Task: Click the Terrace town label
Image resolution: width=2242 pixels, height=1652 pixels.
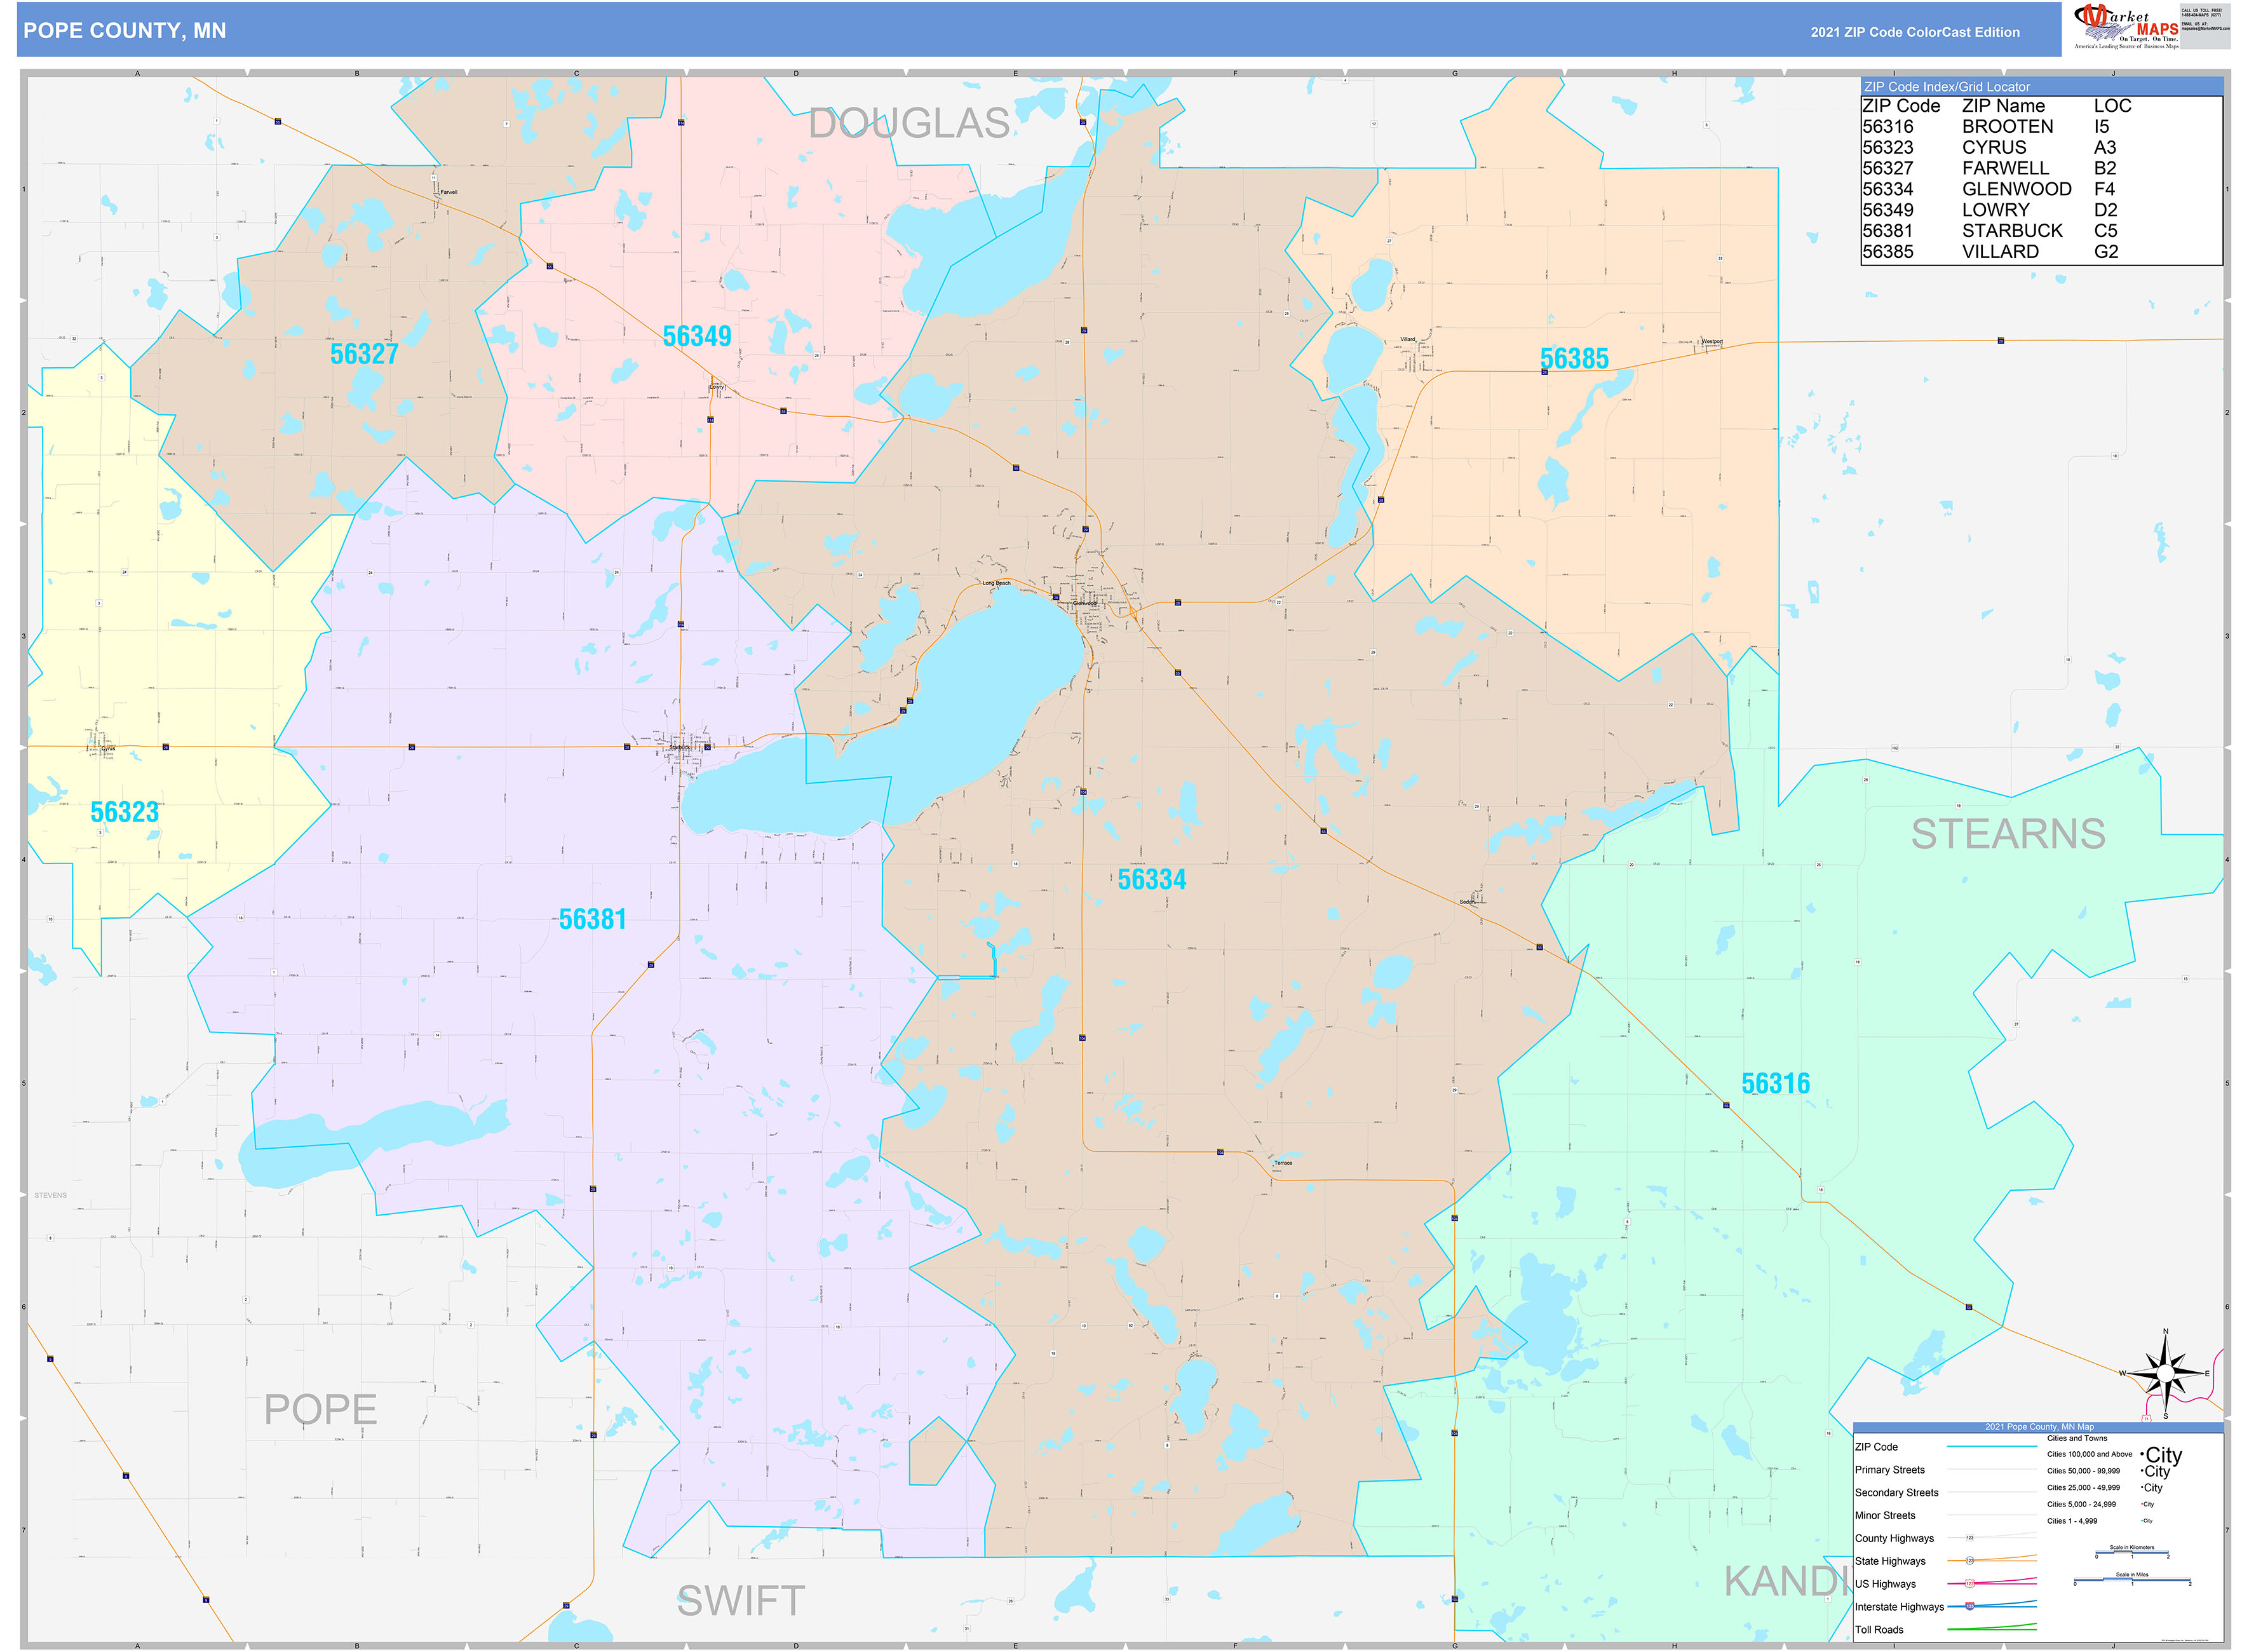Action: point(1283,1163)
